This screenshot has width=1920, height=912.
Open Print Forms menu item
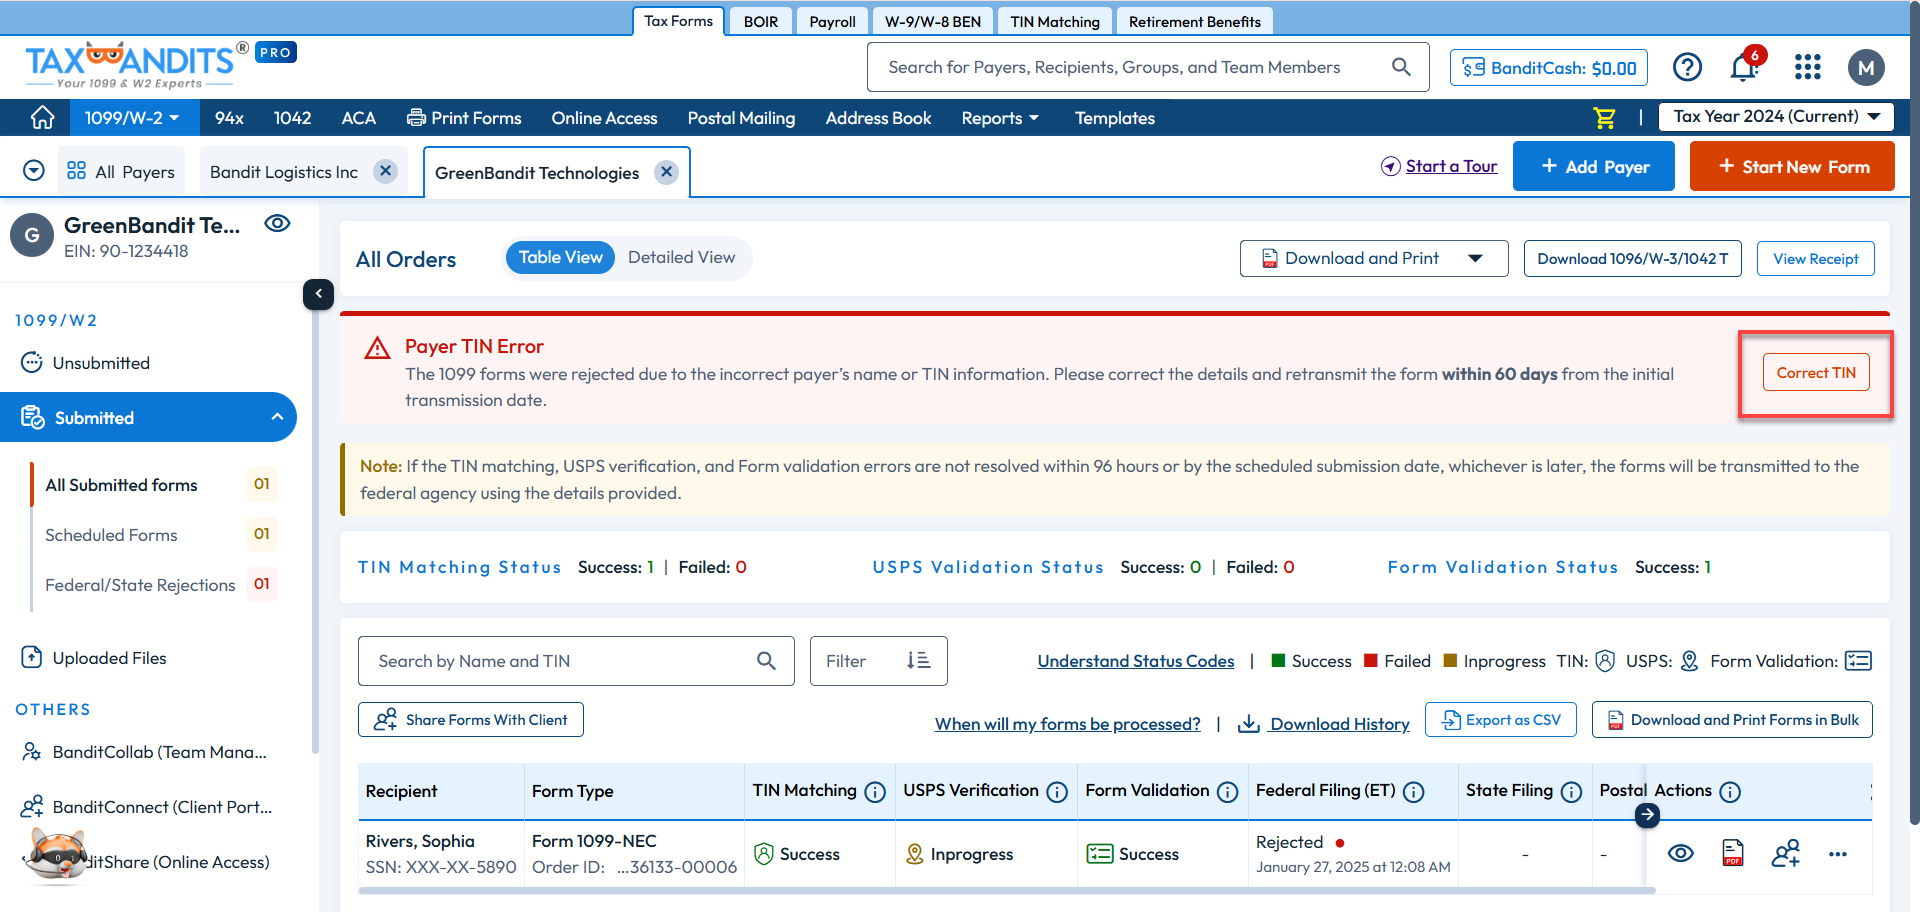tap(464, 118)
